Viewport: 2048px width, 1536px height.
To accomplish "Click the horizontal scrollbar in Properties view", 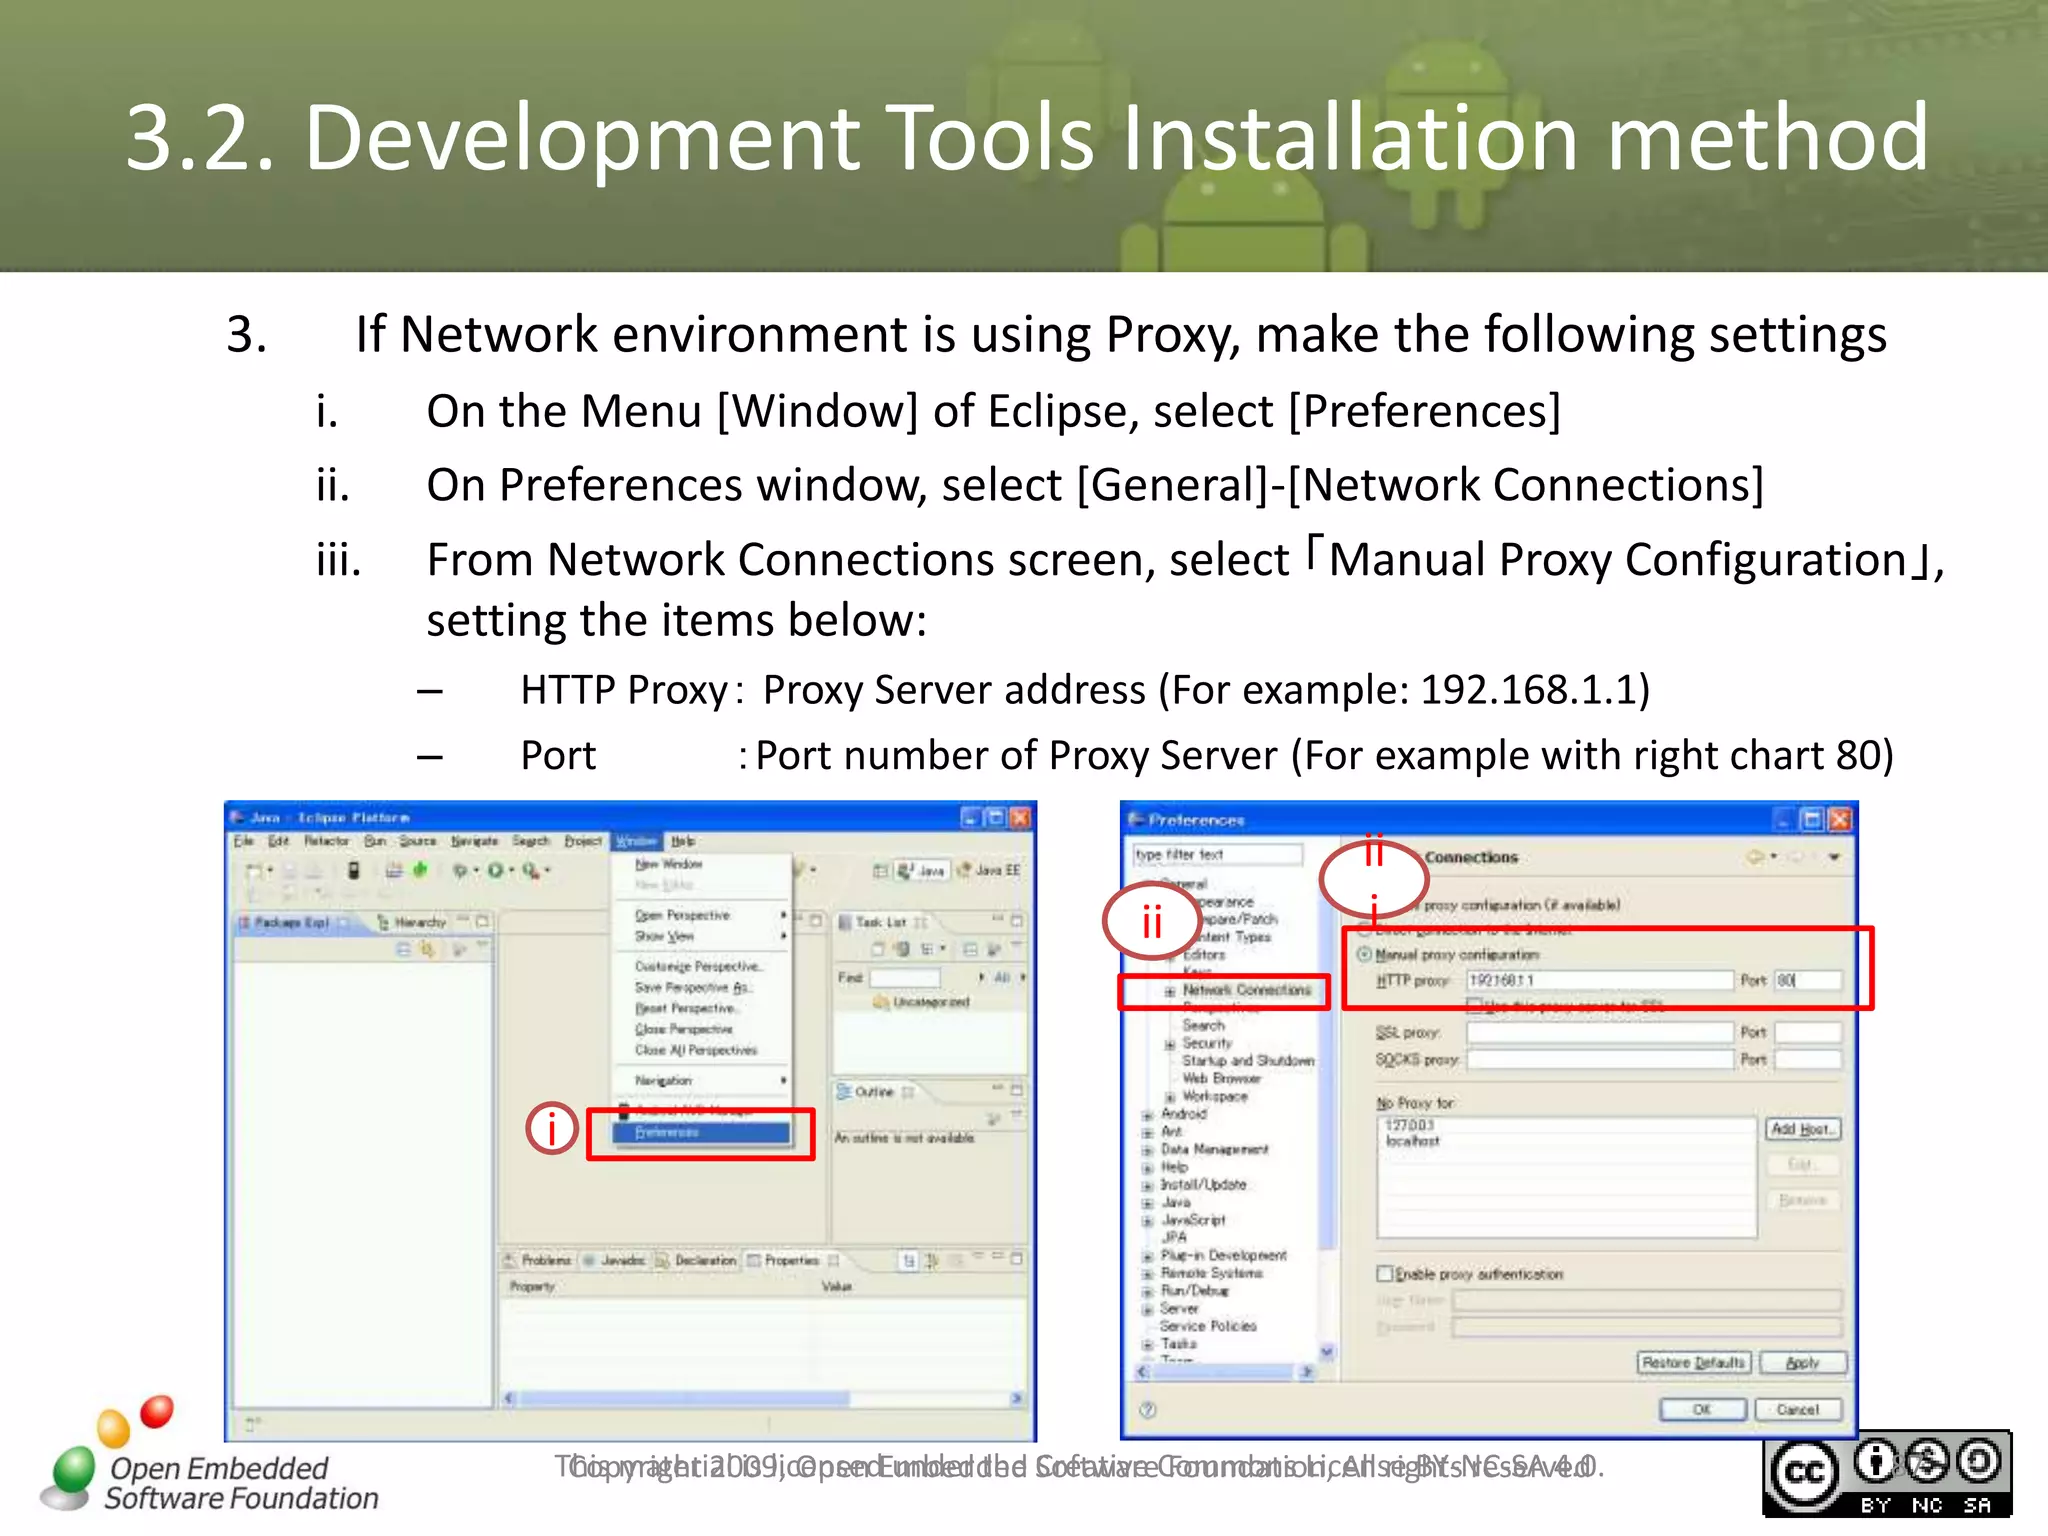I will [x=765, y=1398].
